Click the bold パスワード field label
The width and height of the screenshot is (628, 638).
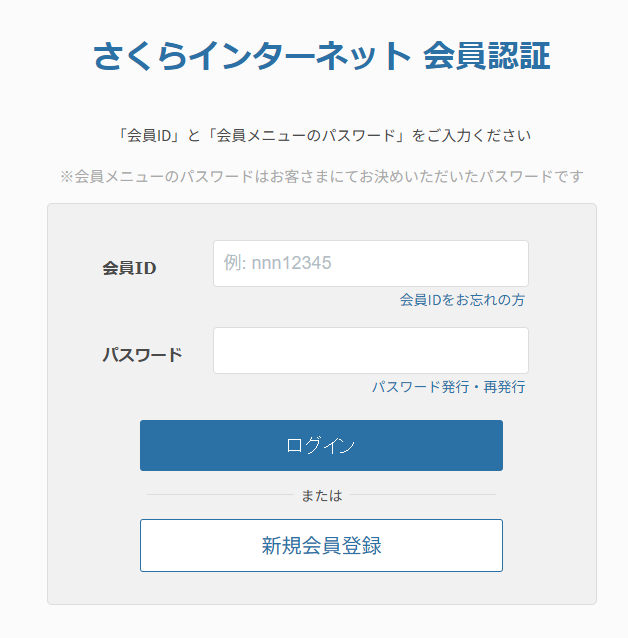(142, 355)
